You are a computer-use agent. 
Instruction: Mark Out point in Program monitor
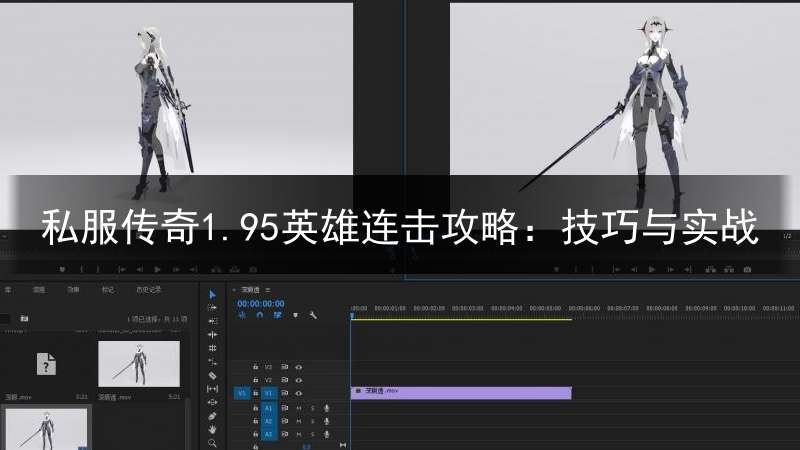tap(592, 269)
